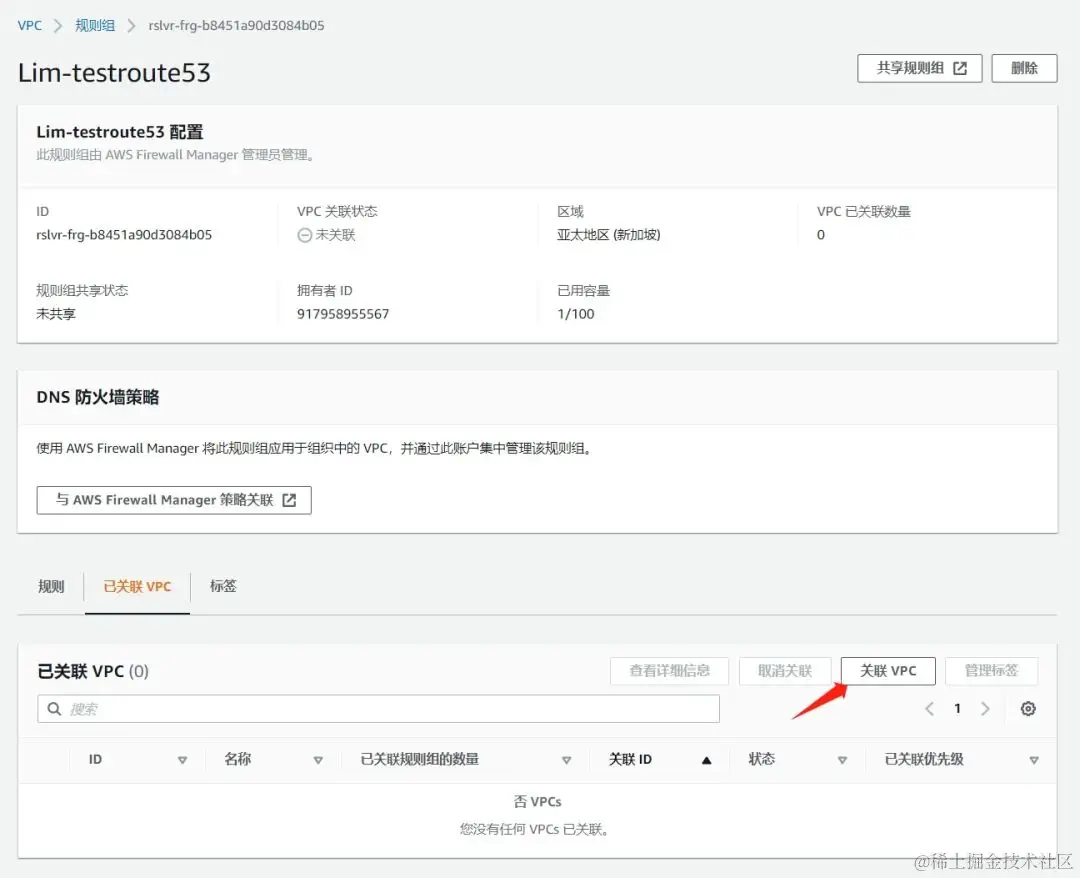Click the 管理标签 button

991,671
